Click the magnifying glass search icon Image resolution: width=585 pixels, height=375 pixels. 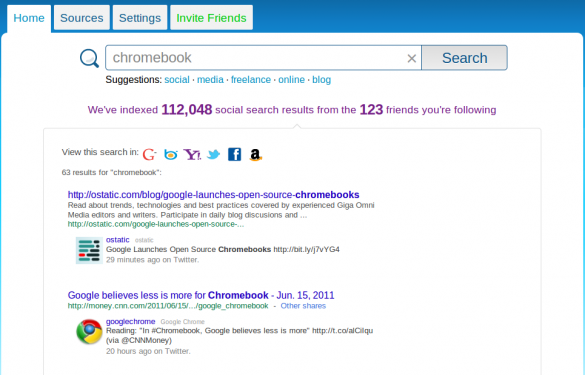[x=90, y=58]
